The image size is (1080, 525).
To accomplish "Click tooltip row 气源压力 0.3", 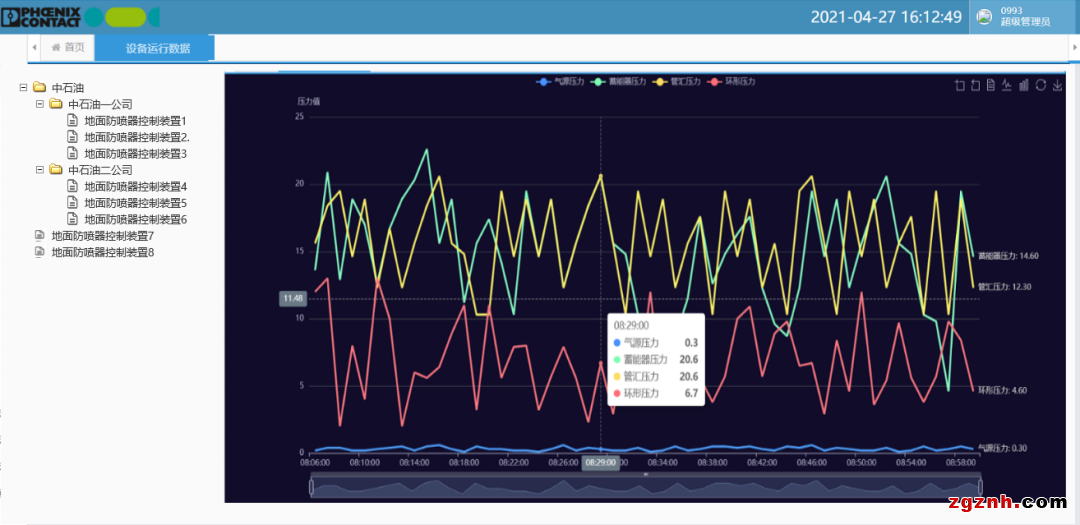I will coord(656,342).
